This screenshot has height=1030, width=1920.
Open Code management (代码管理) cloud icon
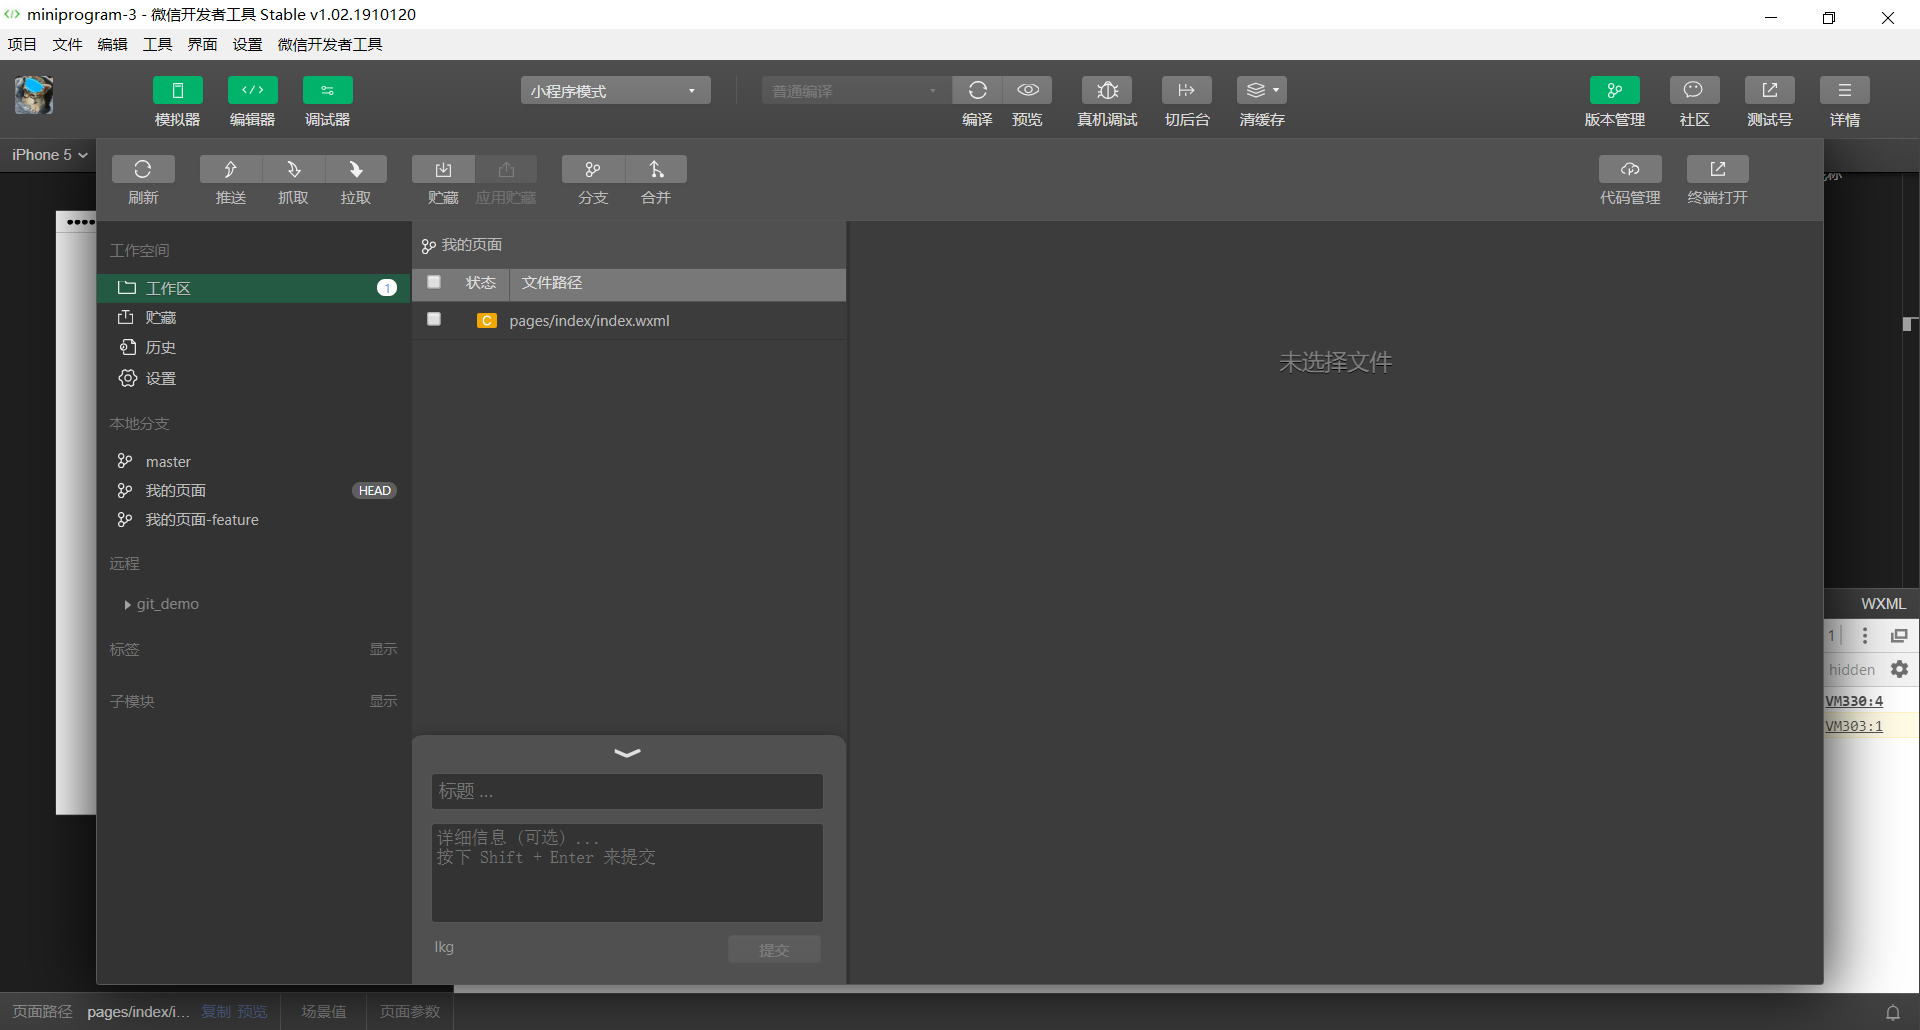point(1630,169)
